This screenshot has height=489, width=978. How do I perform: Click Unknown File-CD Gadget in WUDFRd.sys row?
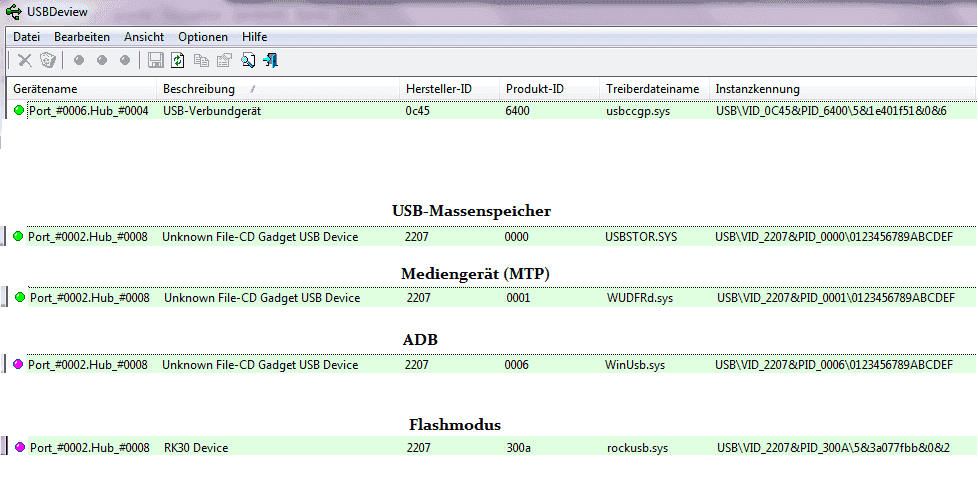click(262, 298)
